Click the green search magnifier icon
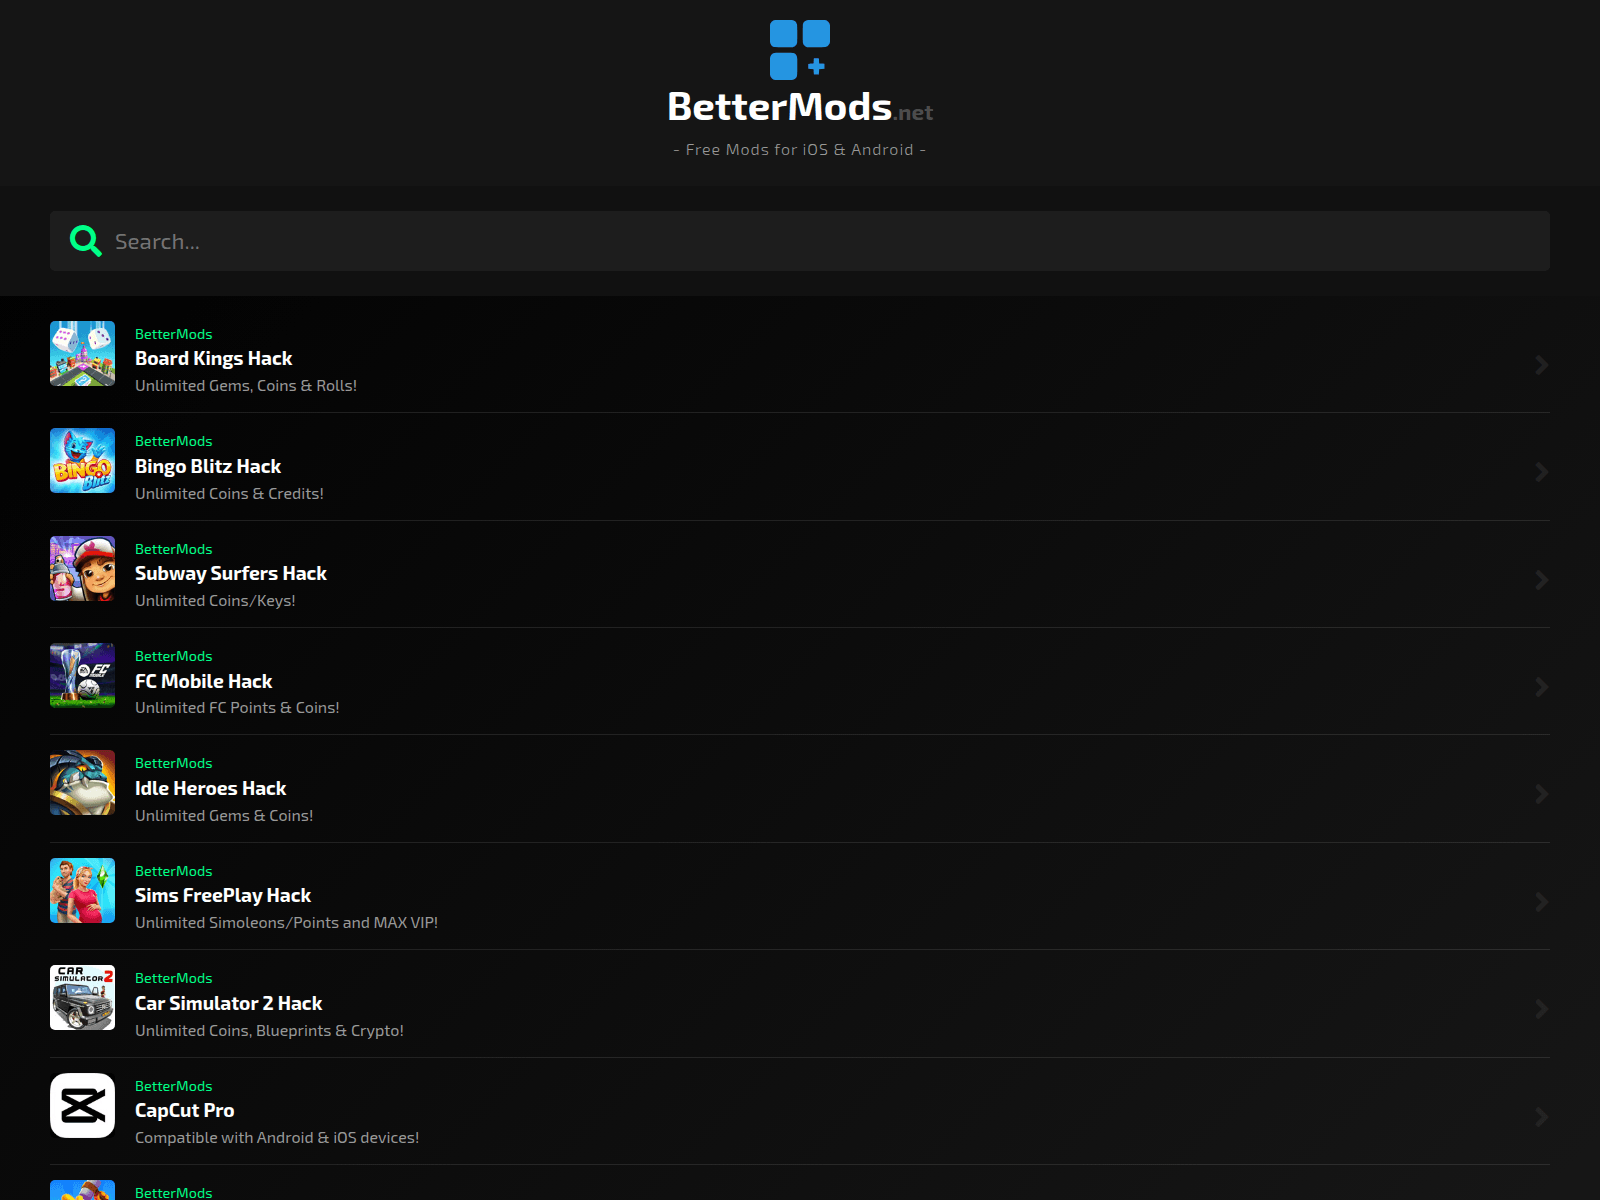1600x1200 pixels. pos(85,241)
